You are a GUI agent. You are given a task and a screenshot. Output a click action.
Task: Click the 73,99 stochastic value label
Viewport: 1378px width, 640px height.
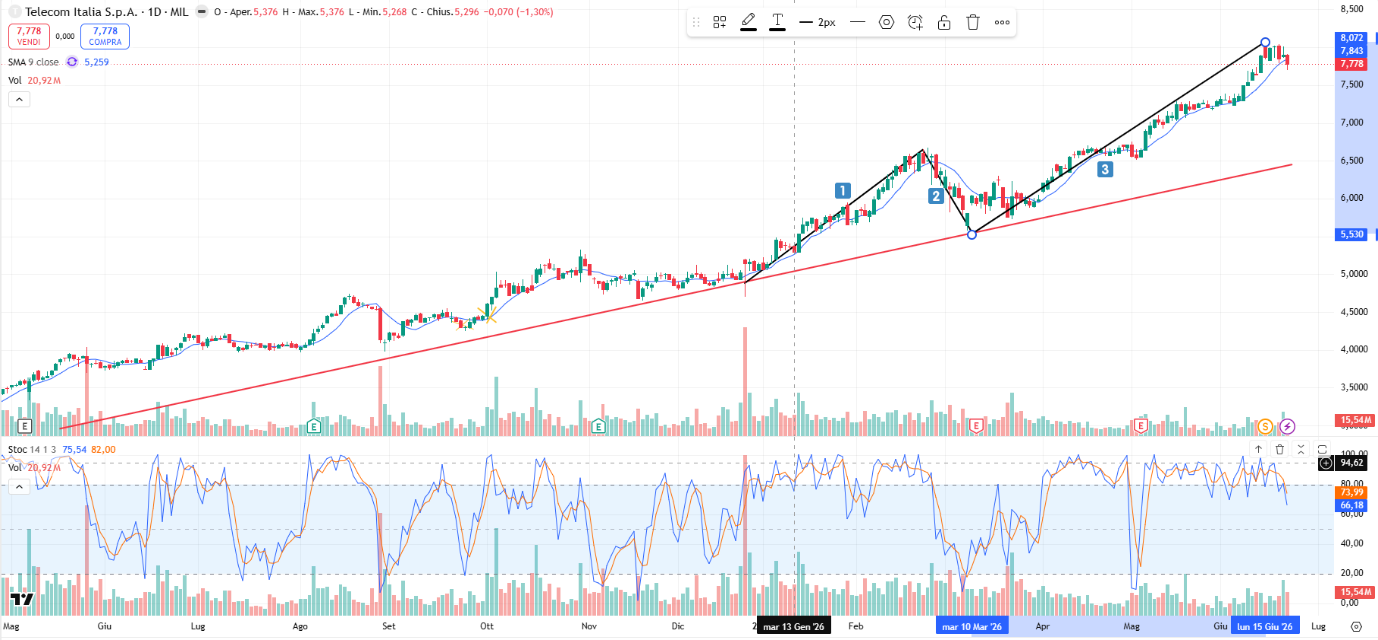pyautogui.click(x=1352, y=492)
